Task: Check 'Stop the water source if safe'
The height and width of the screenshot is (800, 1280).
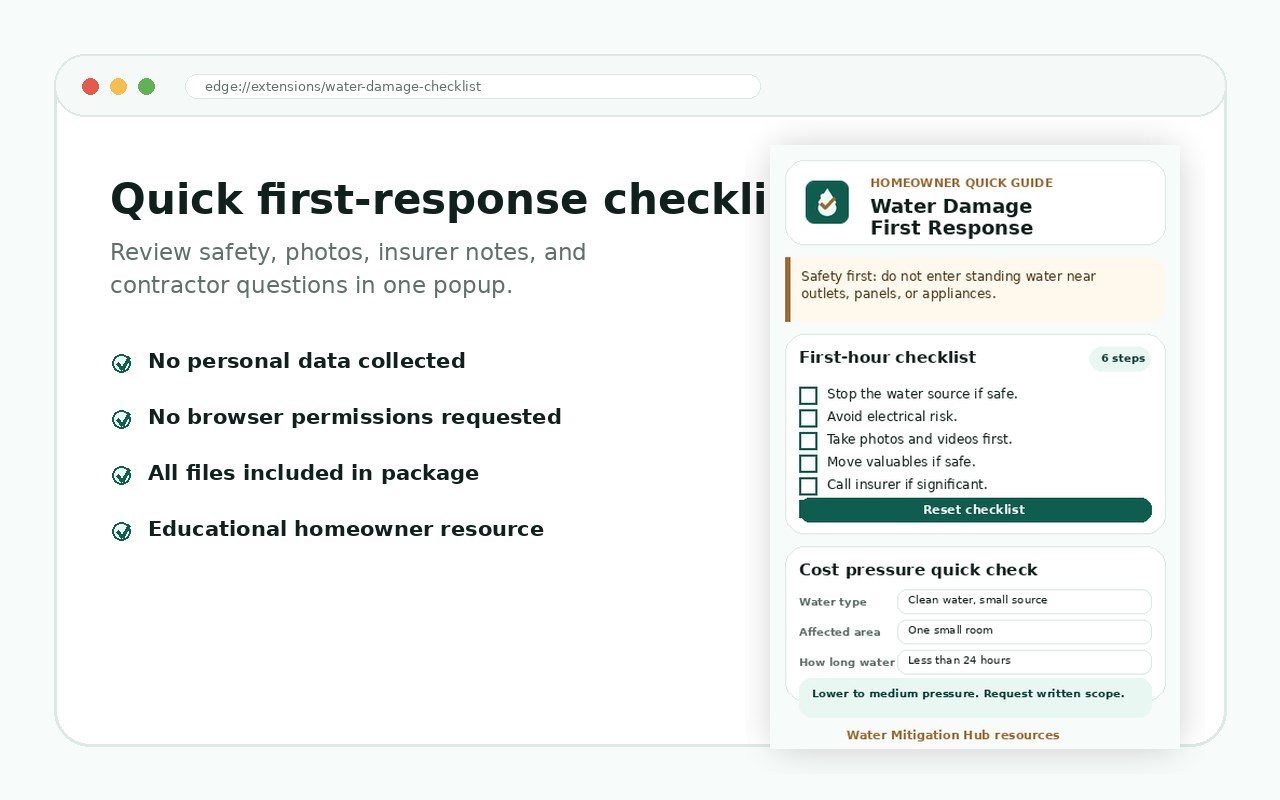Action: [x=808, y=395]
